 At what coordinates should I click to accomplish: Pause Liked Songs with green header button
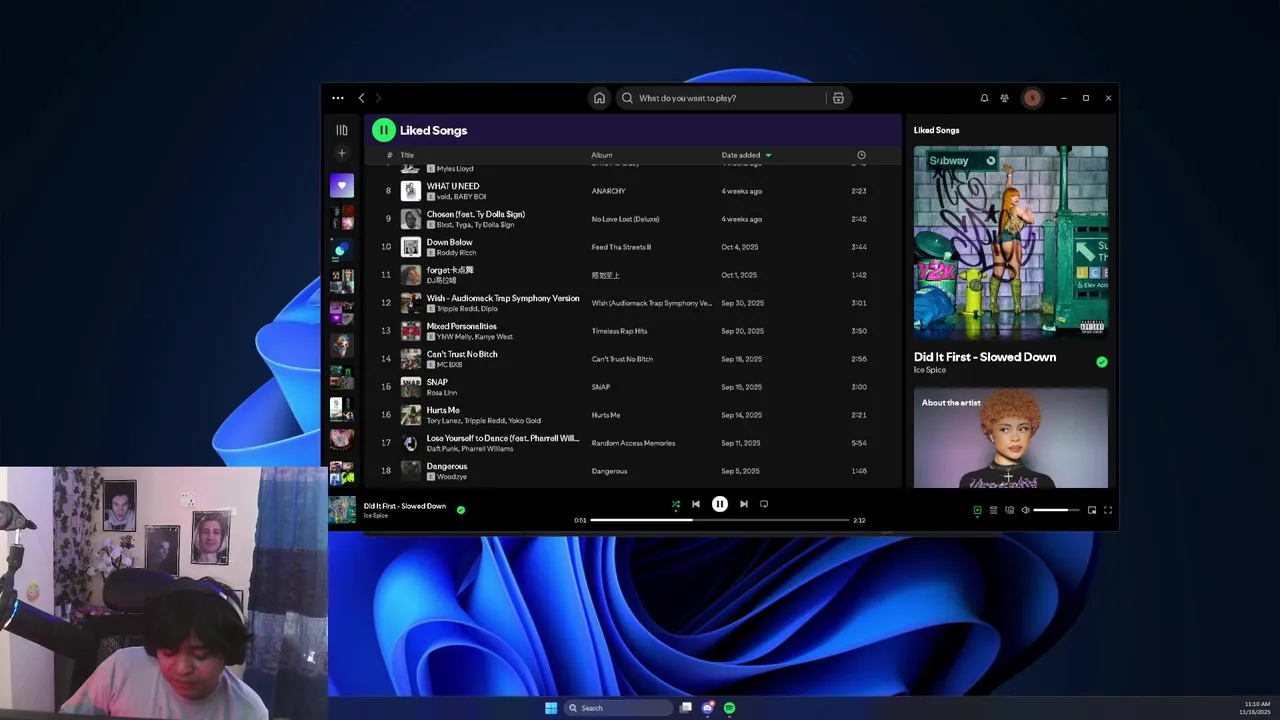[x=384, y=130]
